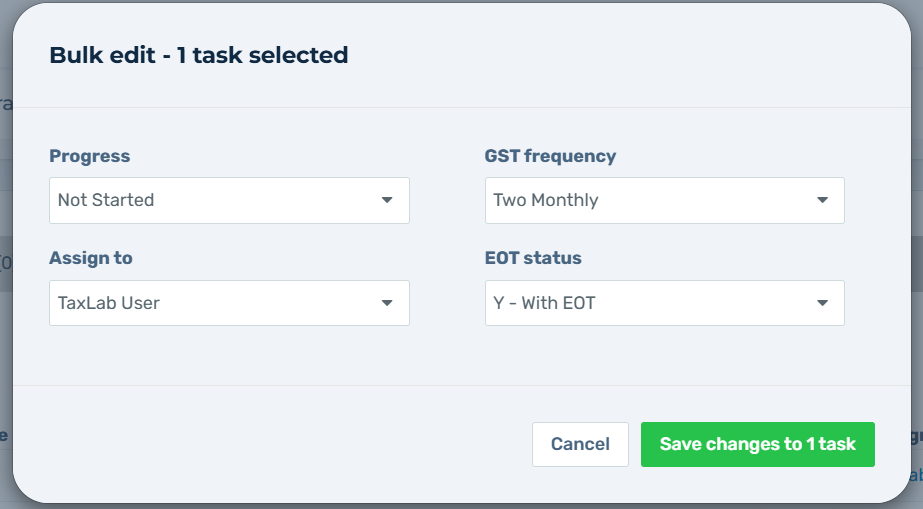923x509 pixels.
Task: Expand the "Two Monthly" frequency selector
Action: coord(664,200)
